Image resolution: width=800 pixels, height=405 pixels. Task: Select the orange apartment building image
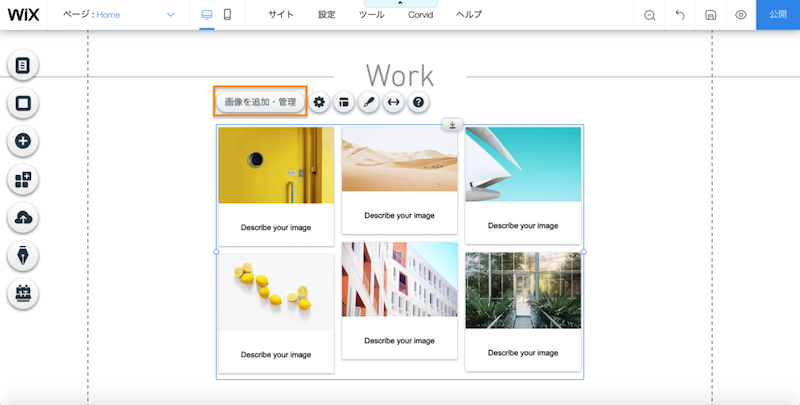pos(399,279)
